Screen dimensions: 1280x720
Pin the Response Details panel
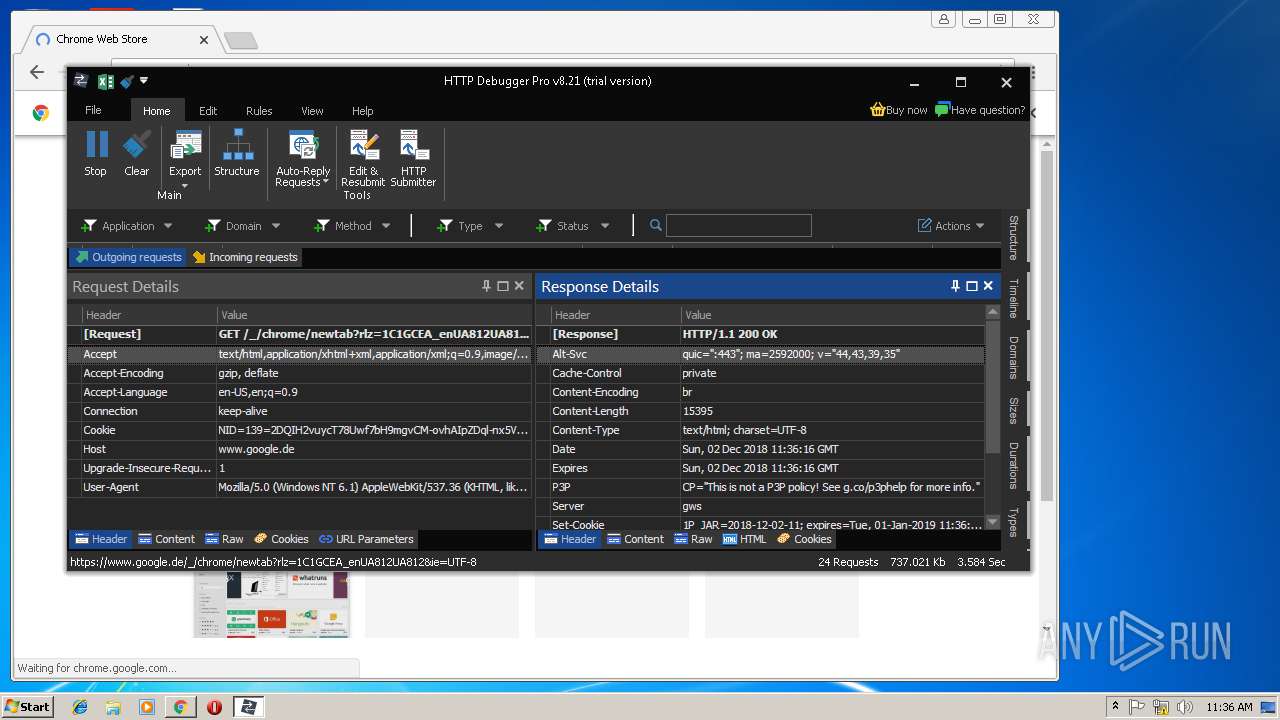(955, 286)
